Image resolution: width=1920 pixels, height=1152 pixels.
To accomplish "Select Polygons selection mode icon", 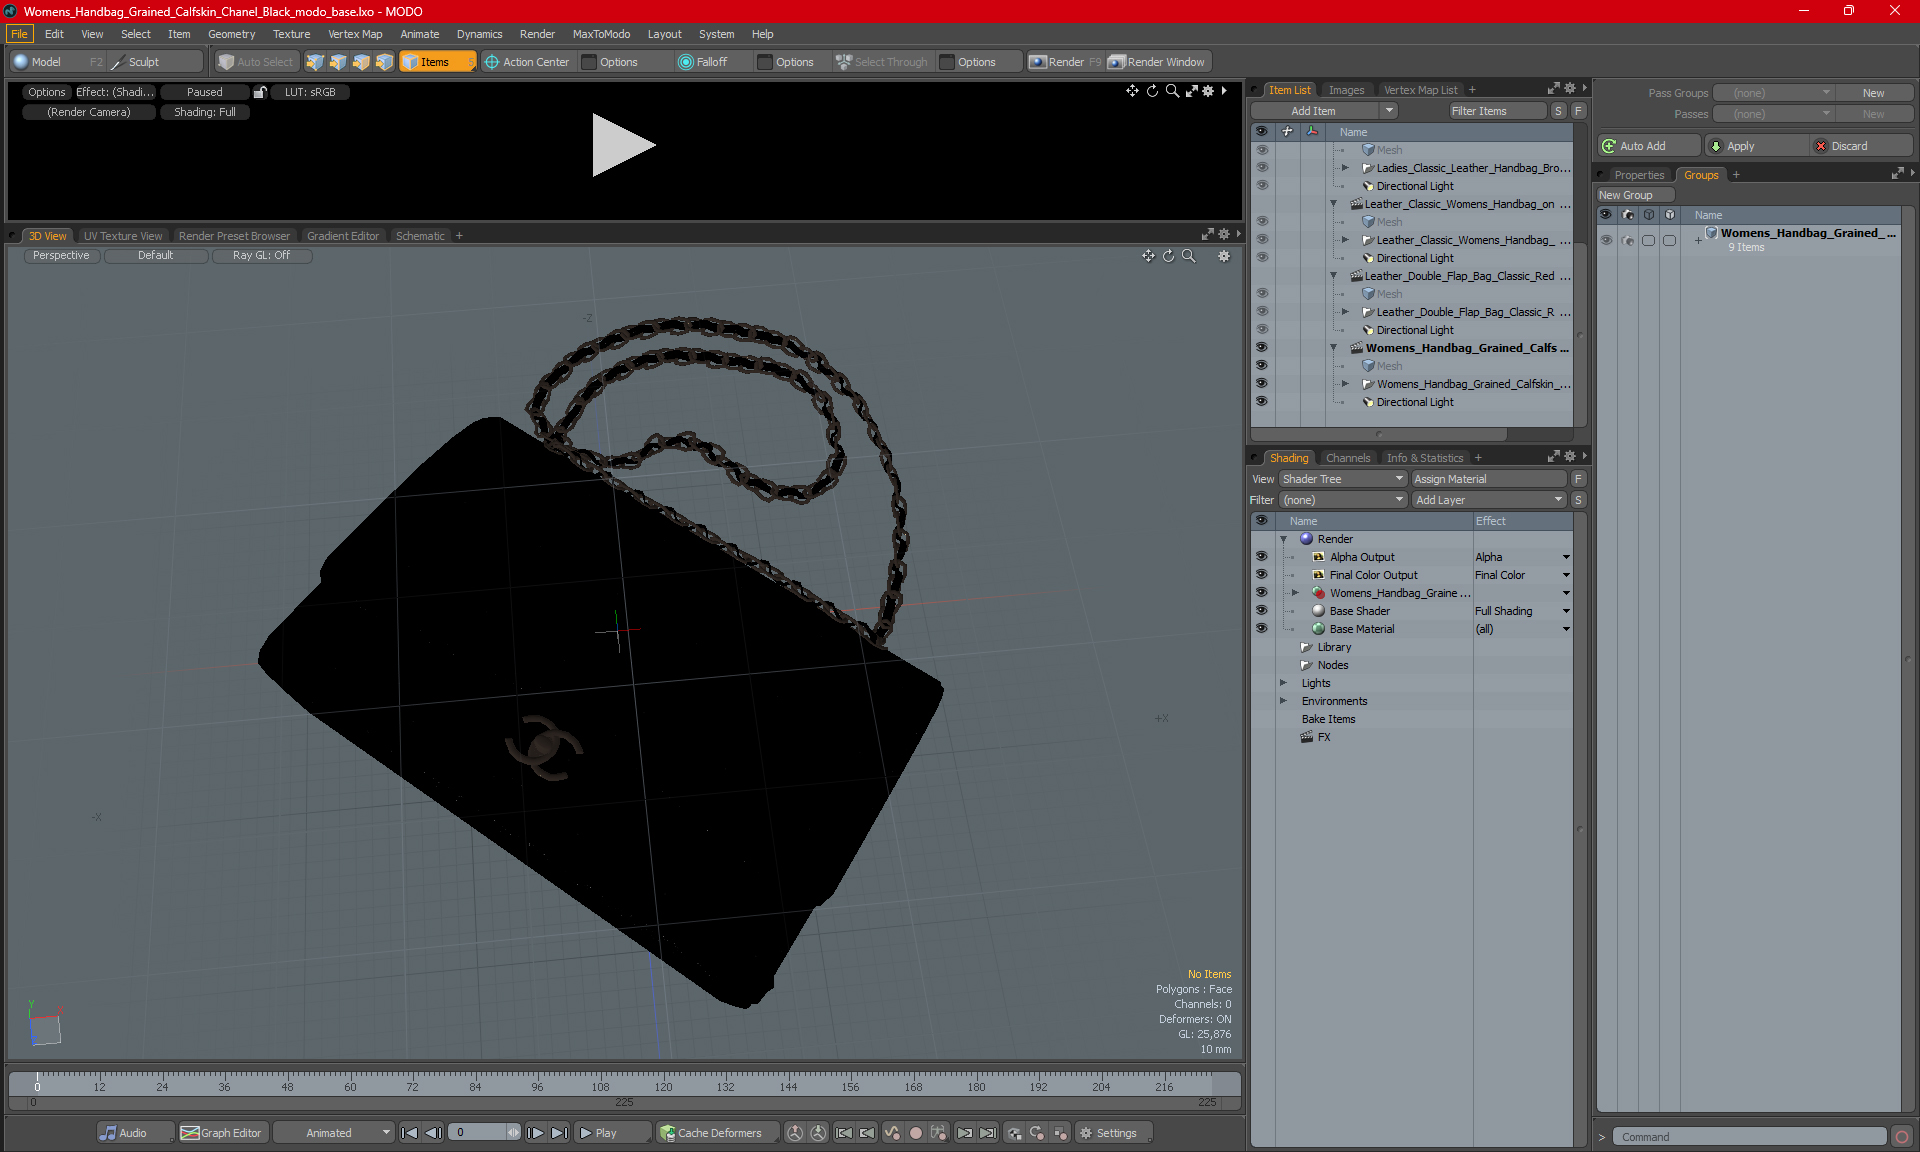I will point(361,62).
